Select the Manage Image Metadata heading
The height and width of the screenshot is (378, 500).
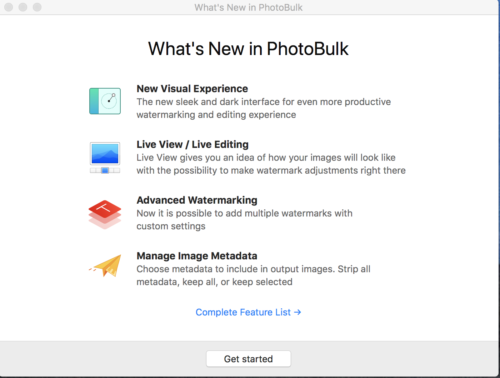(x=197, y=256)
